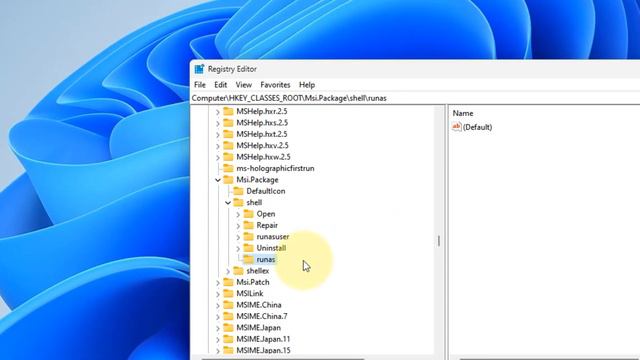Click the Msi.Patch folder icon
The height and width of the screenshot is (360, 640).
pyautogui.click(x=228, y=282)
